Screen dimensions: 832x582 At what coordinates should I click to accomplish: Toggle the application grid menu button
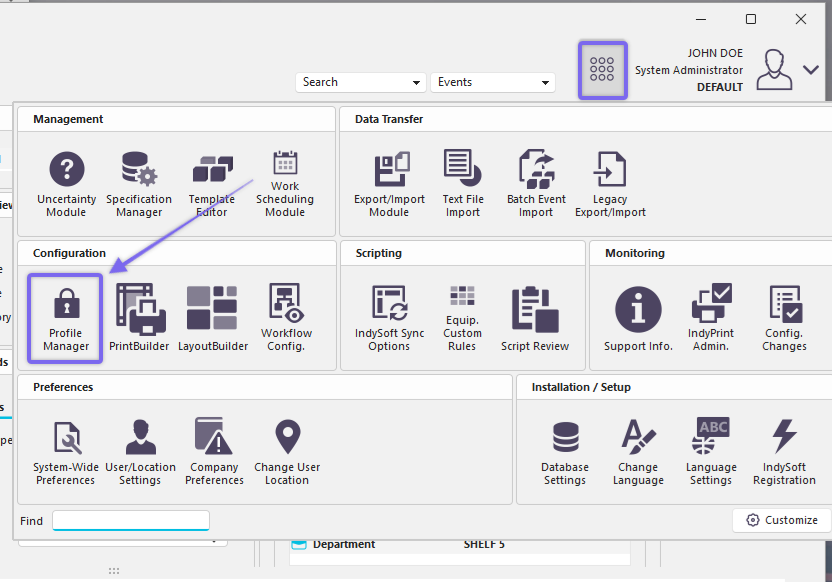point(602,70)
